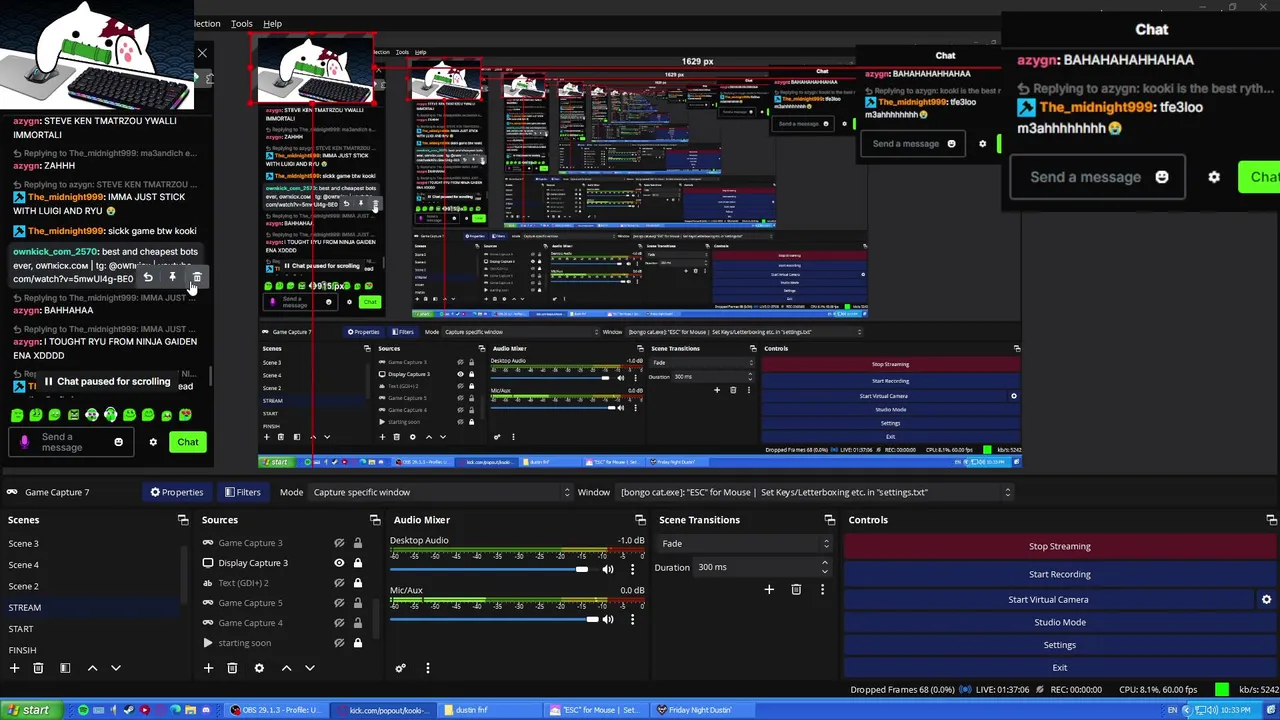
Task: Delete ownkick_com_2570 message trash icon
Action: point(197,277)
